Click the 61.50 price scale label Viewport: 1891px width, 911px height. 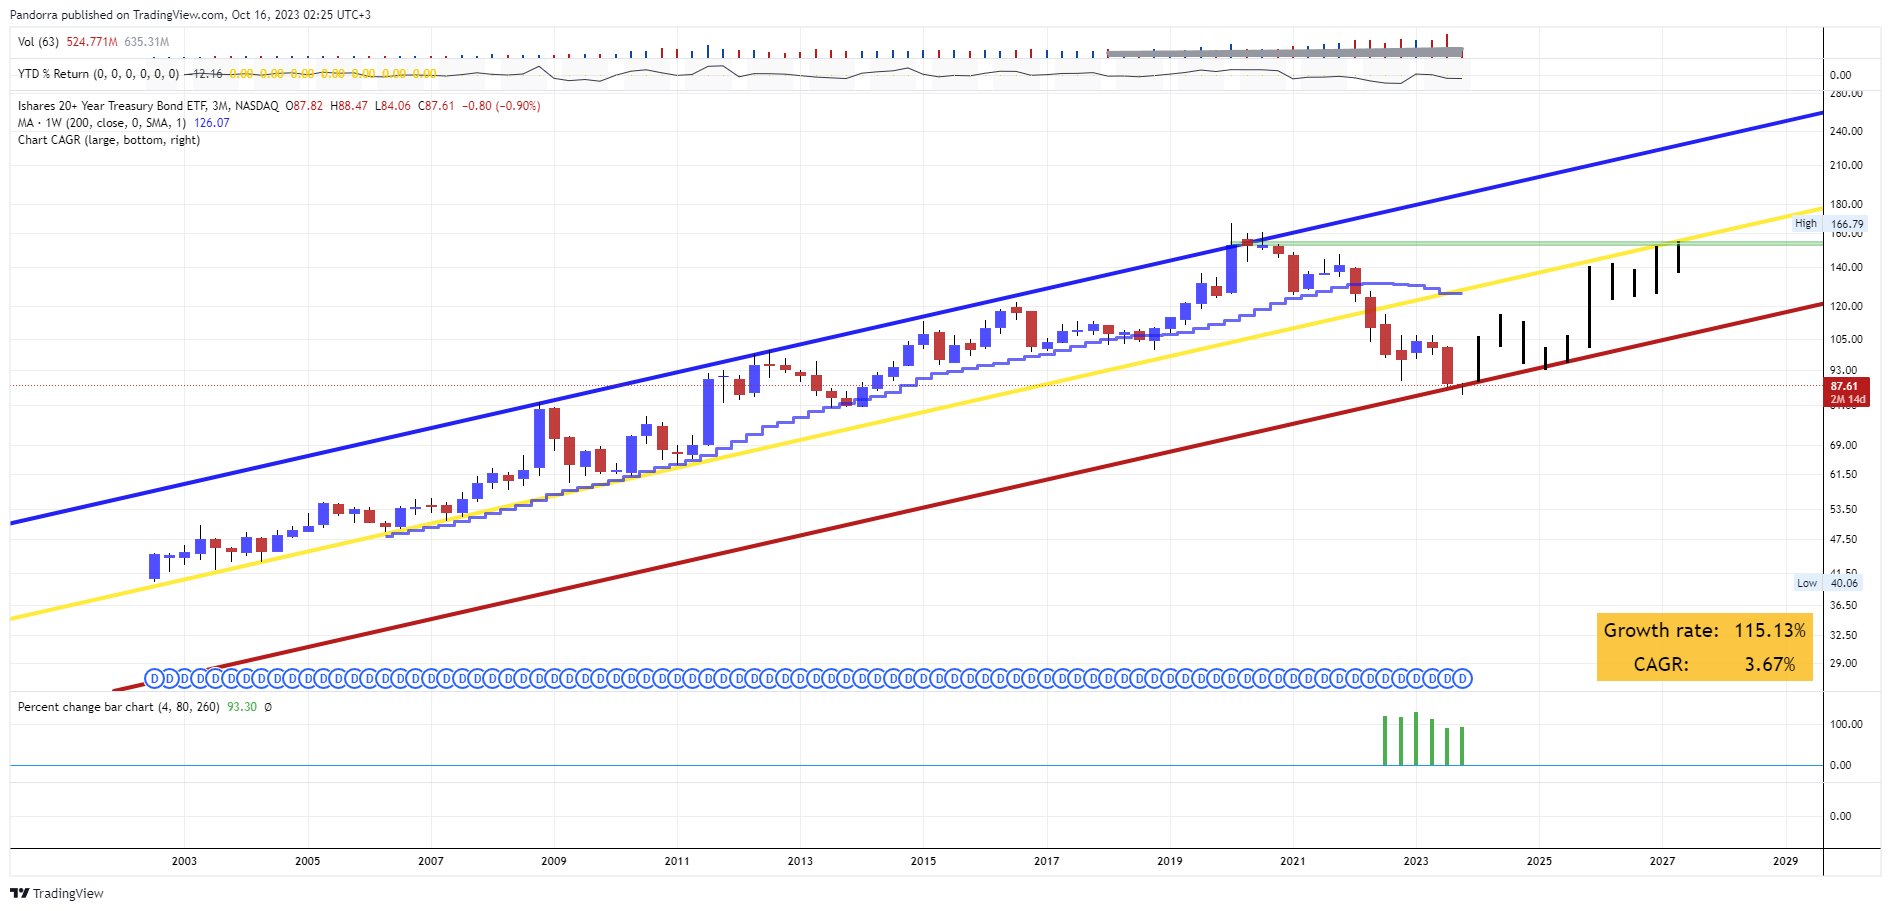pyautogui.click(x=1843, y=475)
